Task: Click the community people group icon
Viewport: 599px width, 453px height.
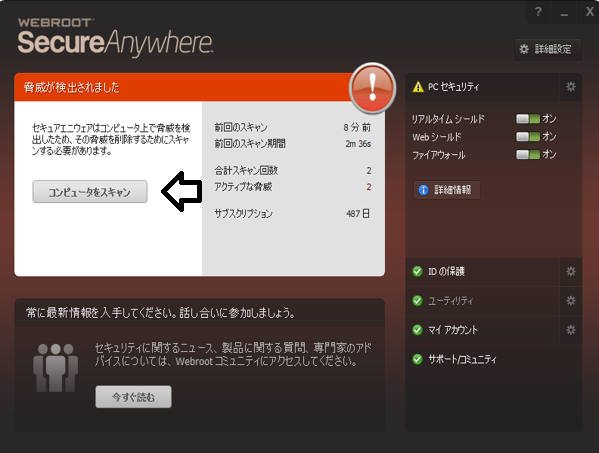Action: click(x=55, y=367)
